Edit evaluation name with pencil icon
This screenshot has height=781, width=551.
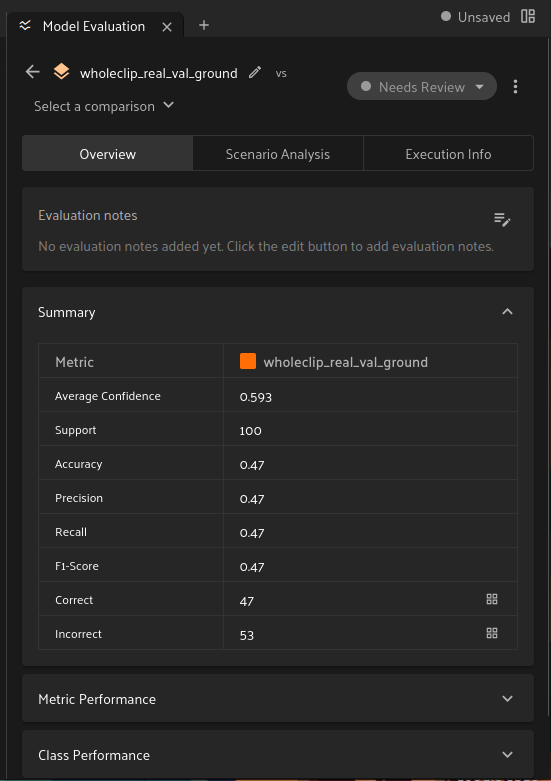[x=255, y=73]
